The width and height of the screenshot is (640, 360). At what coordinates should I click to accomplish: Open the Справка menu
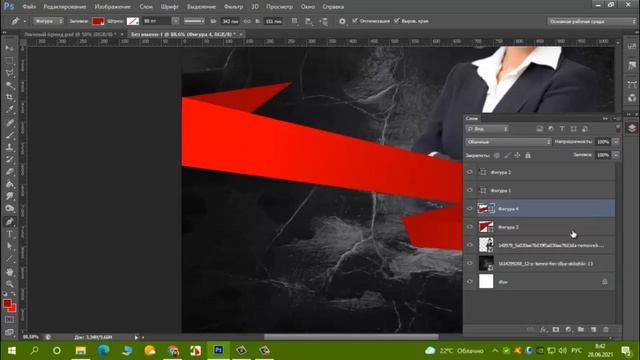(333, 7)
